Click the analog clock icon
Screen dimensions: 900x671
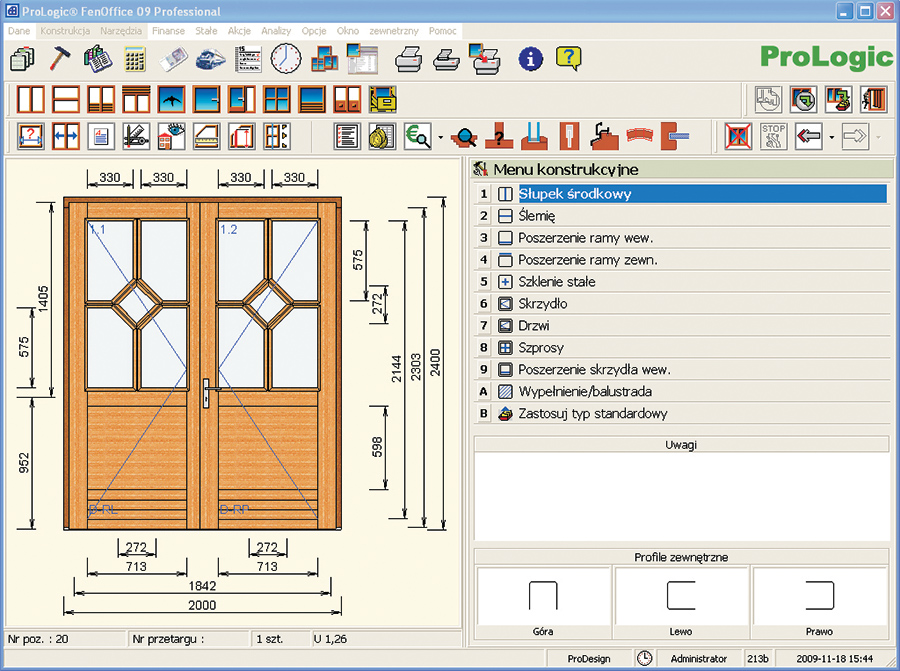coord(285,57)
